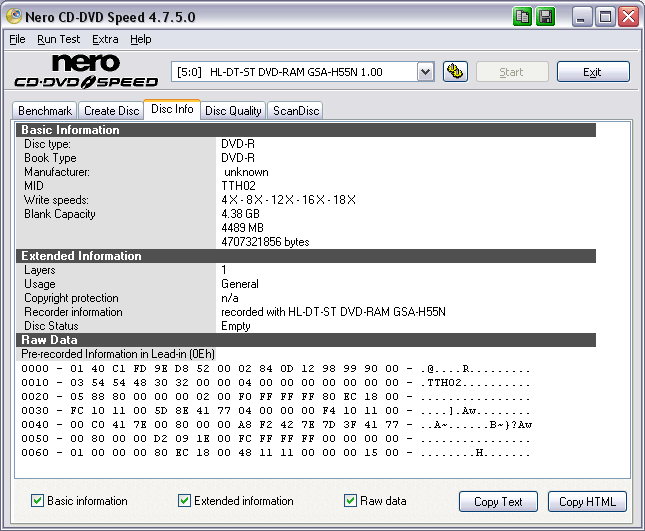Viewport: 645px width, 531px height.
Task: Click the Copy Text button
Action: (498, 502)
